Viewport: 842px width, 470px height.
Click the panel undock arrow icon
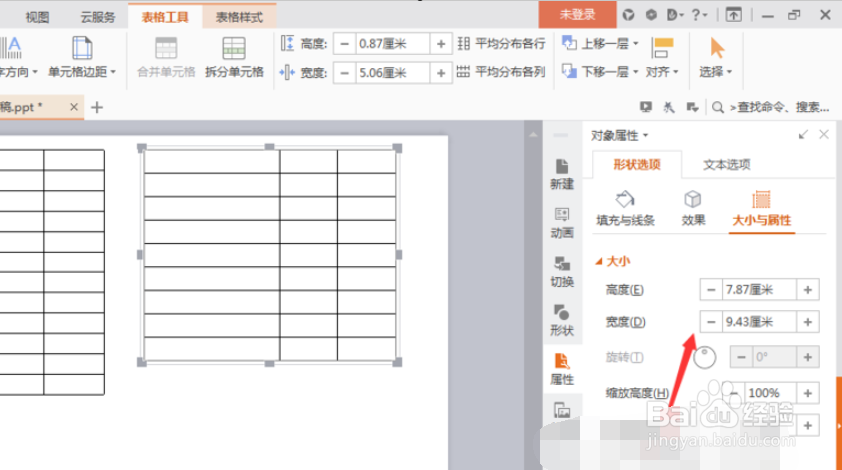click(x=803, y=134)
